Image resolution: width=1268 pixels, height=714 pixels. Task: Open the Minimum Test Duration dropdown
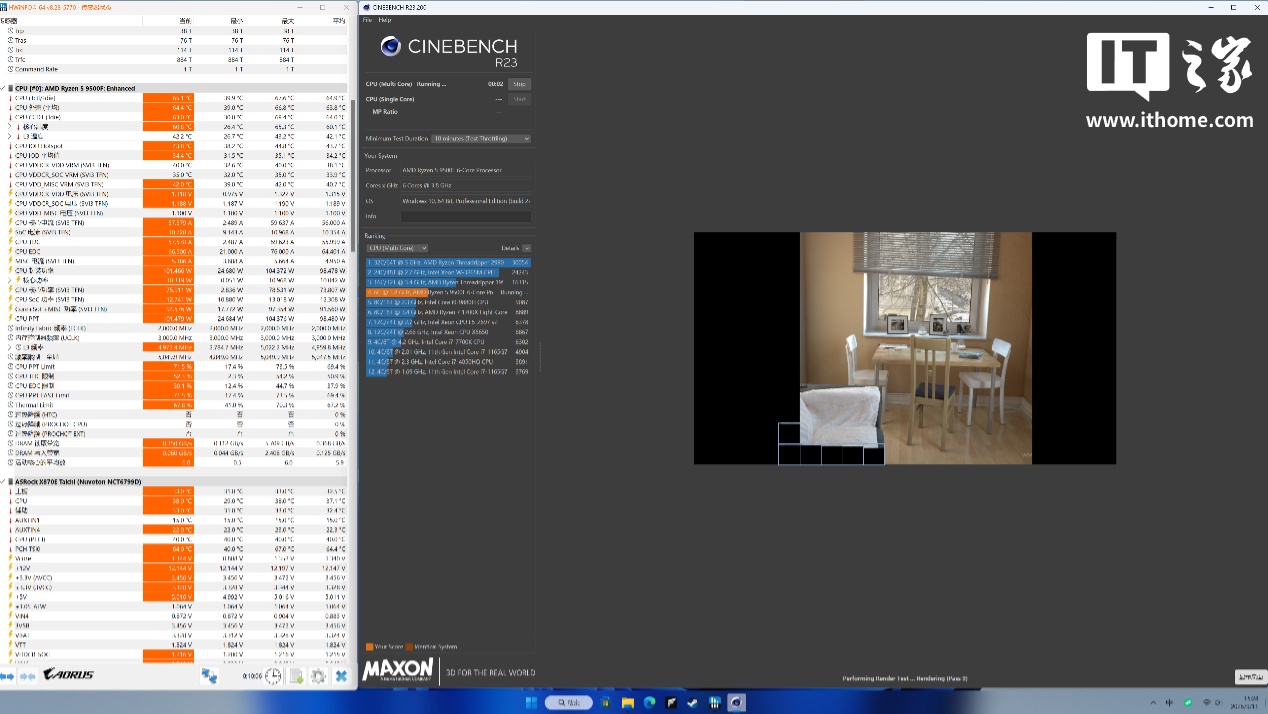[x=481, y=138]
